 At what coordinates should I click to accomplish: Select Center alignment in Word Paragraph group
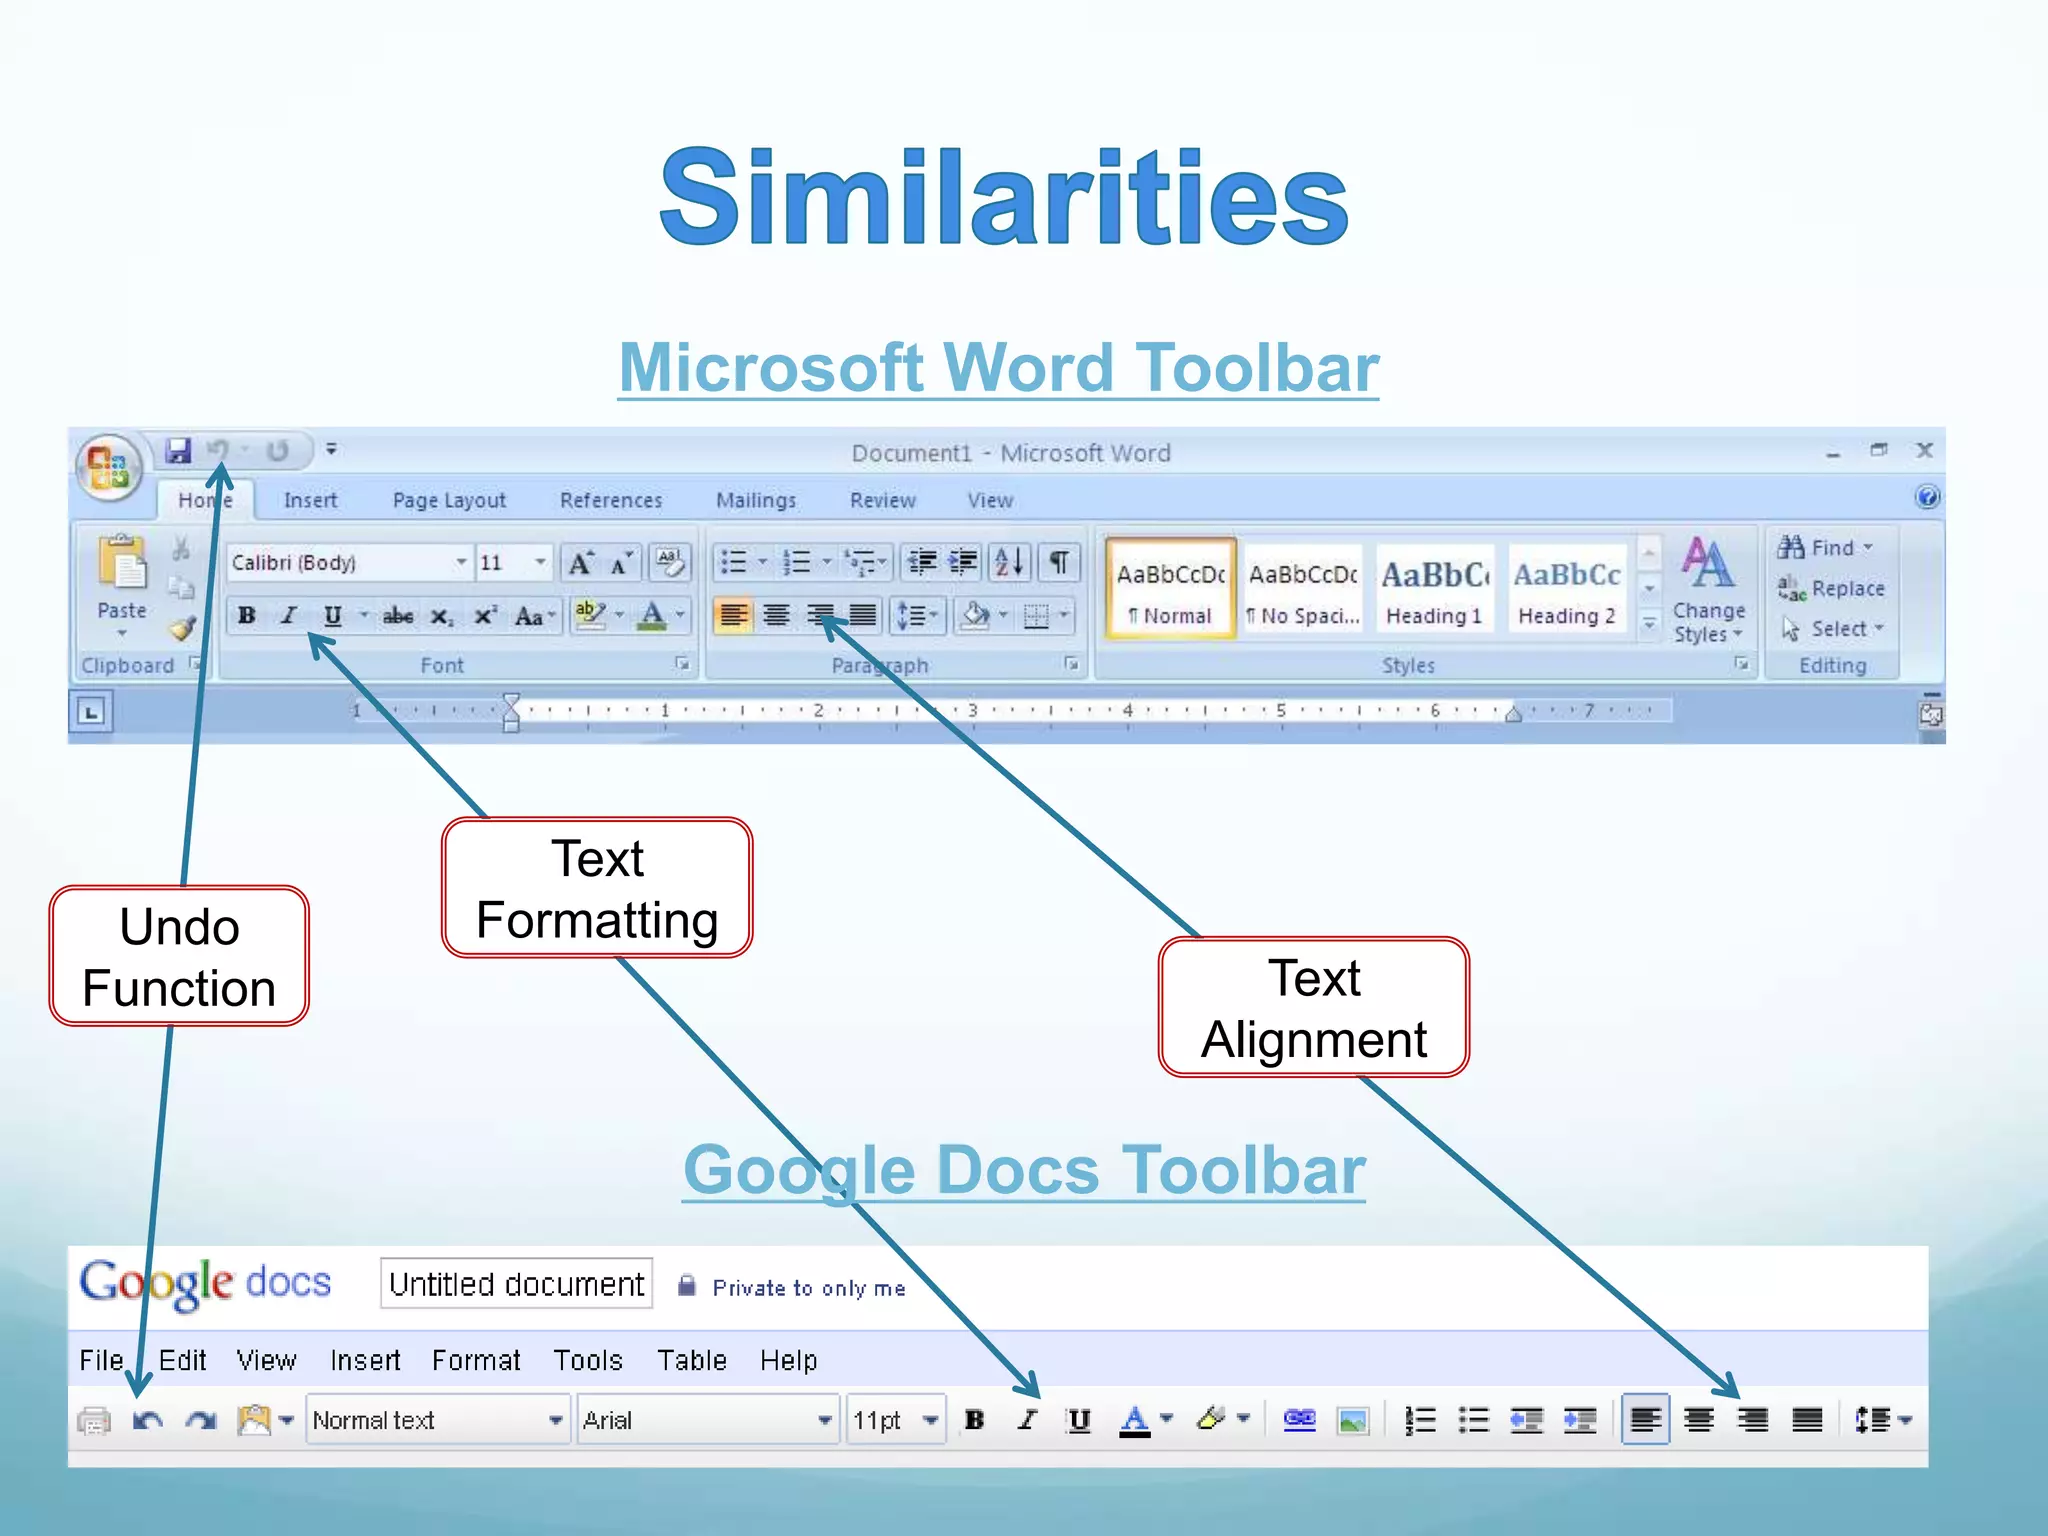(776, 615)
